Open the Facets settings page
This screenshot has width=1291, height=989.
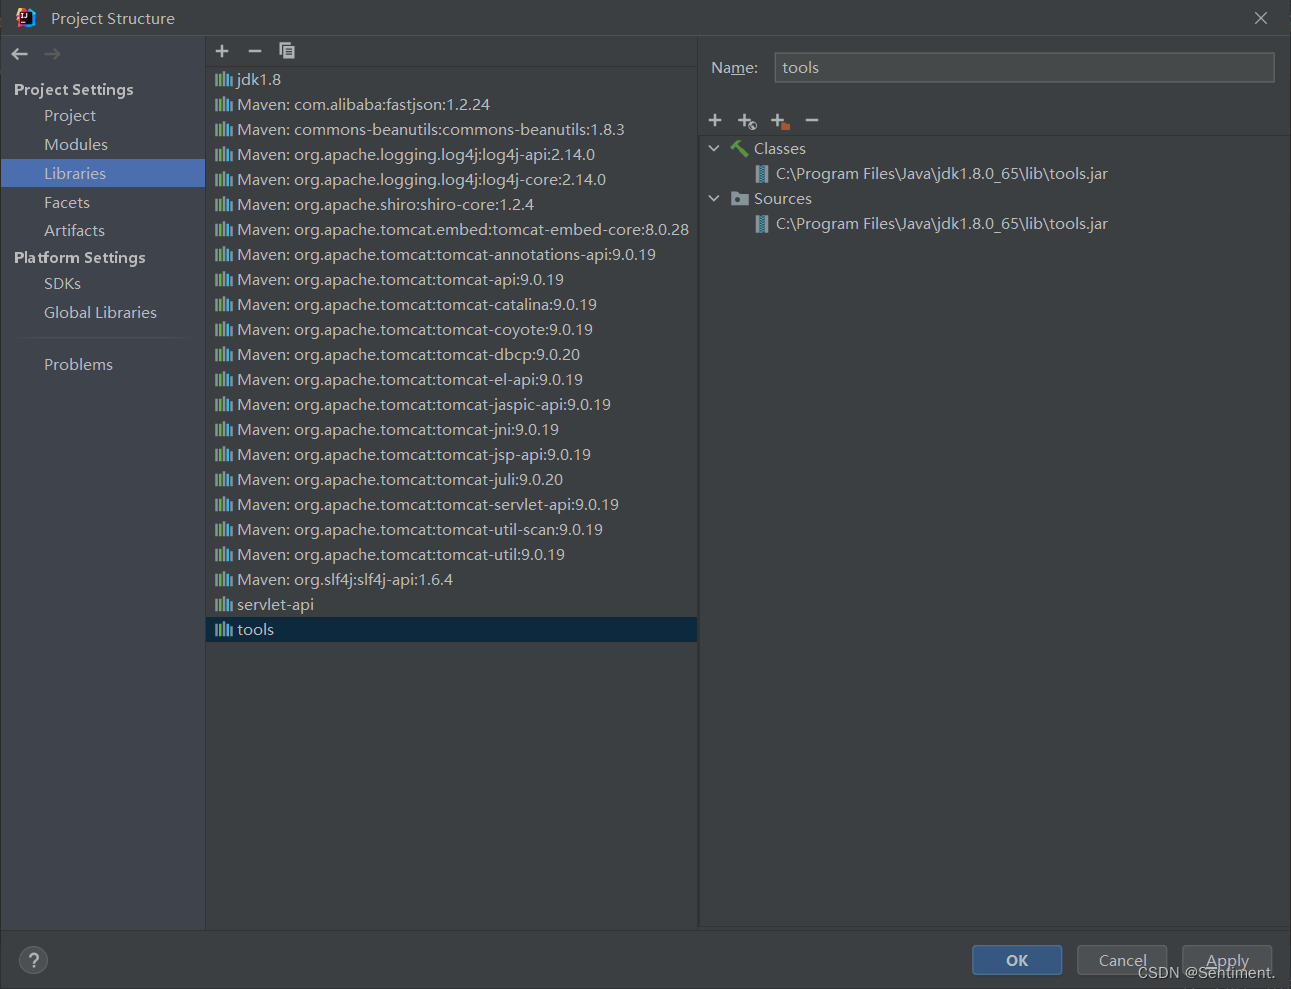(67, 202)
